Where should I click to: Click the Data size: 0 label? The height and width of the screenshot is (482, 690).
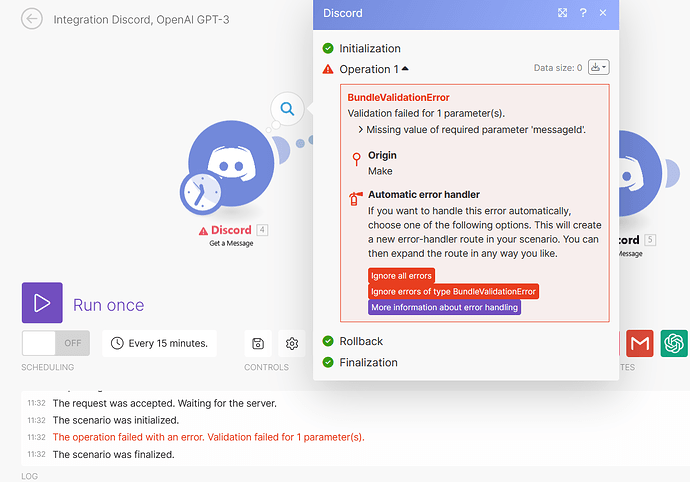[558, 68]
